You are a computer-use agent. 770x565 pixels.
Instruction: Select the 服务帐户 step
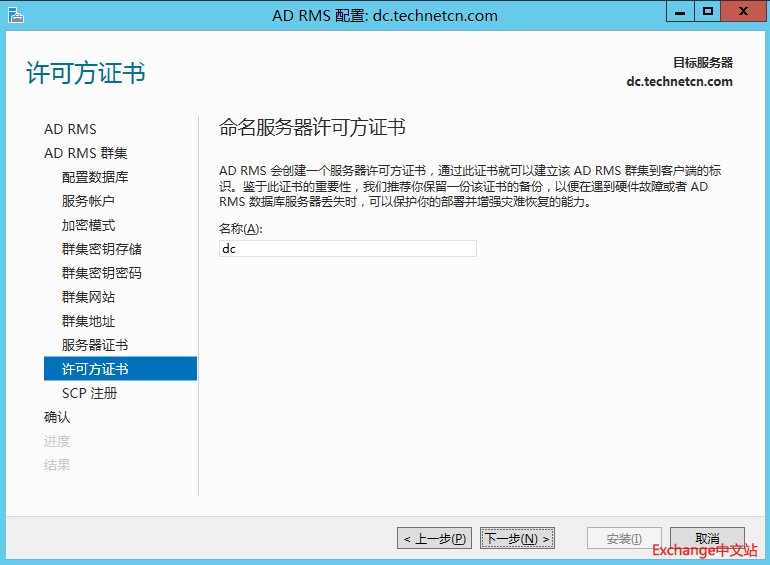coord(88,201)
